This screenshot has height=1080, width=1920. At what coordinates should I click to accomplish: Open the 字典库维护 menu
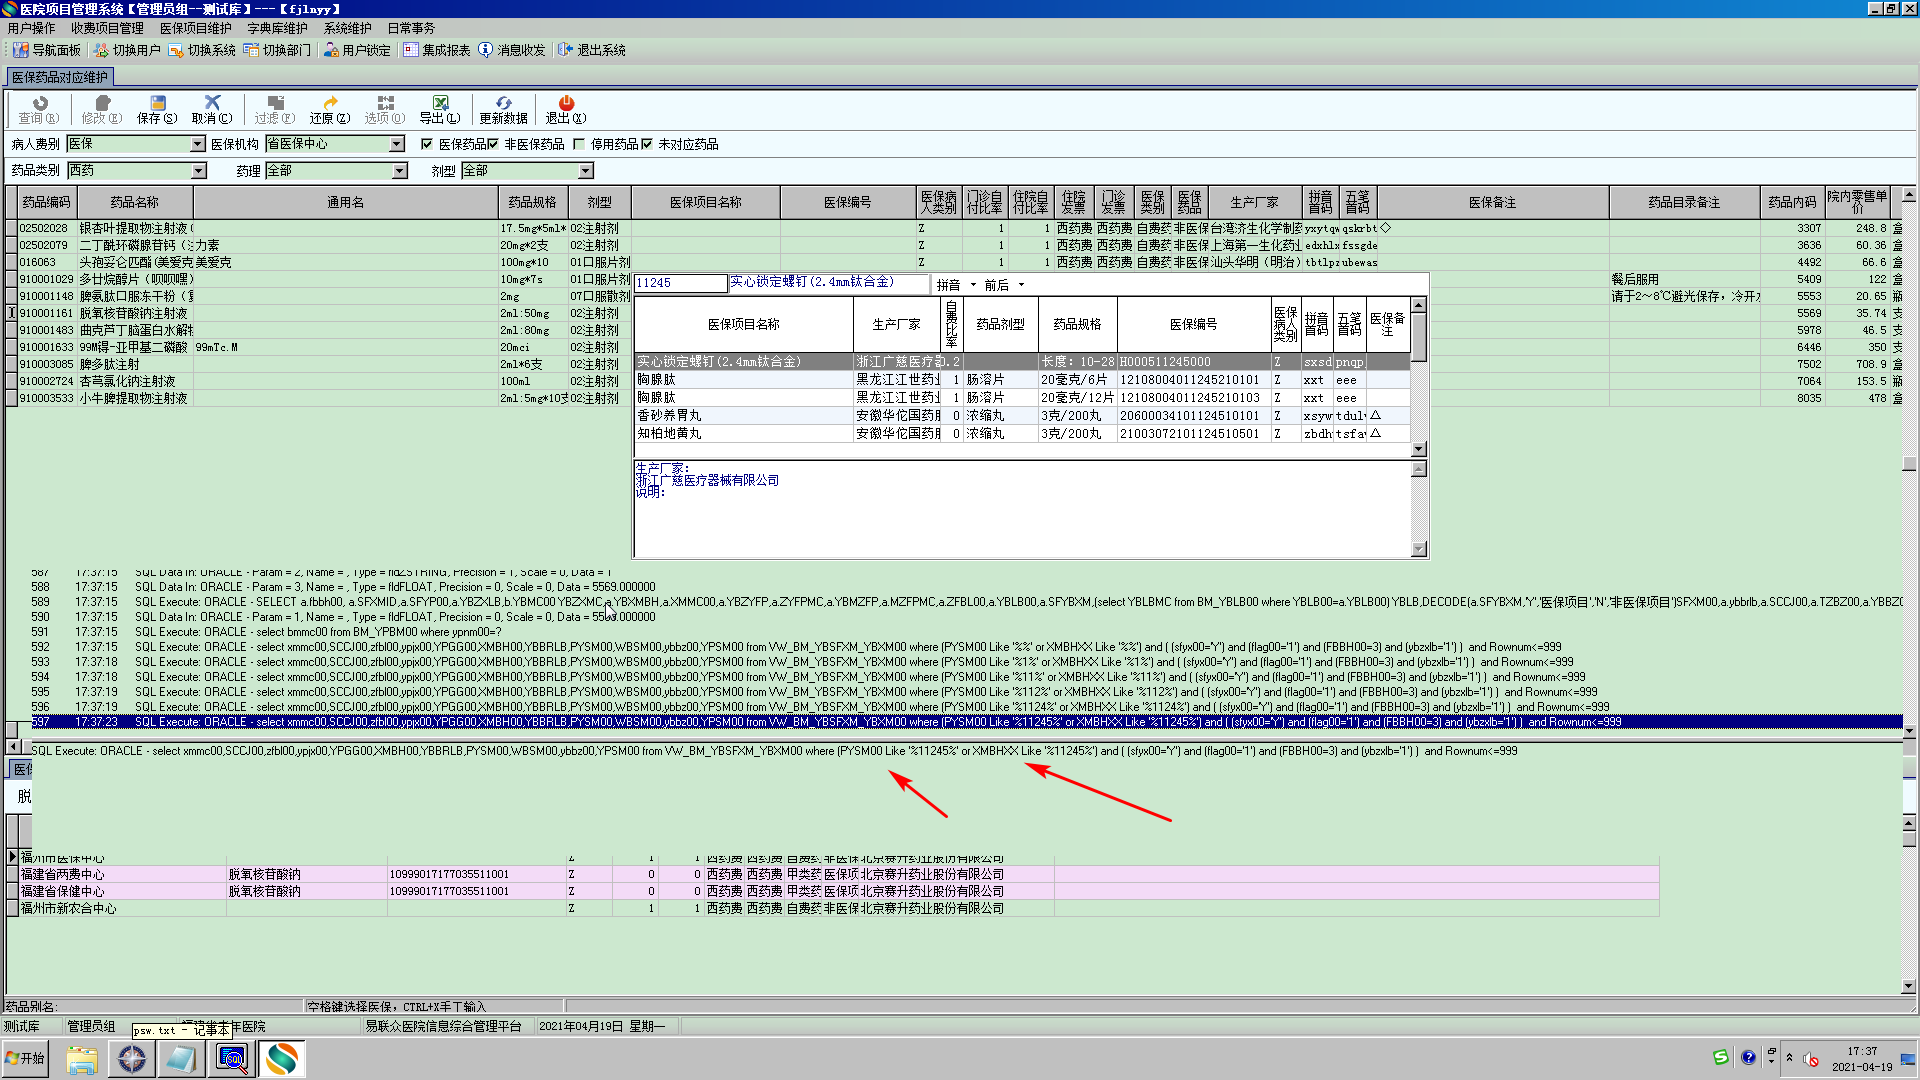pyautogui.click(x=277, y=28)
